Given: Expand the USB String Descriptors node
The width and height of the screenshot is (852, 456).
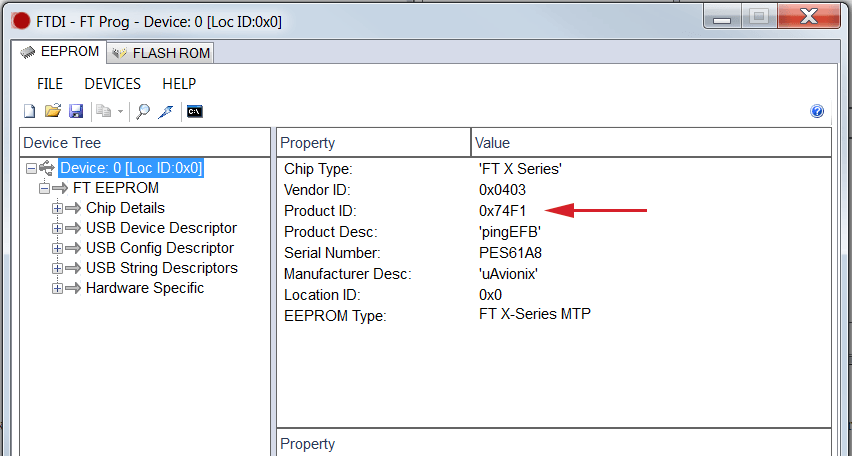Looking at the screenshot, I should click(57, 268).
